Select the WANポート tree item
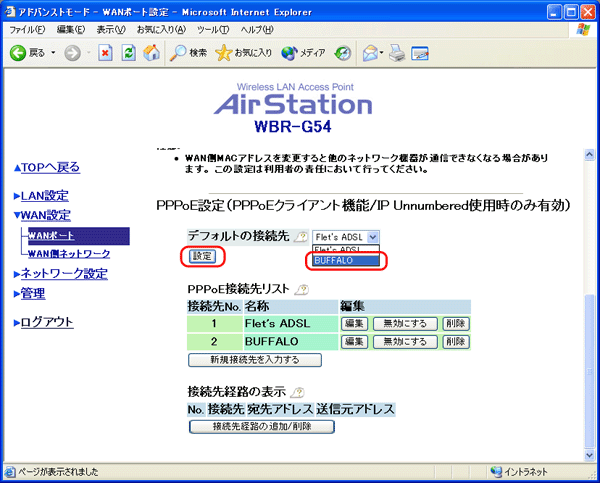Image resolution: width=600 pixels, height=483 pixels. 78,236
